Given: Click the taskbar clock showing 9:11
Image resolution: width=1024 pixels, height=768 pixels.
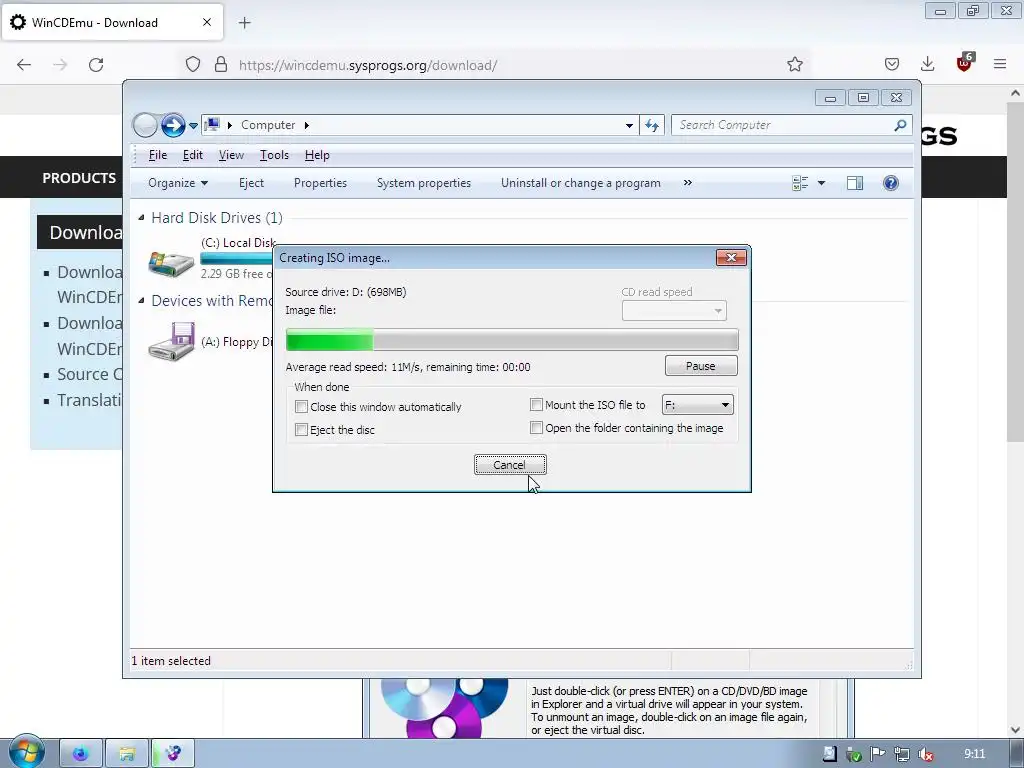Looking at the screenshot, I should coord(974,754).
